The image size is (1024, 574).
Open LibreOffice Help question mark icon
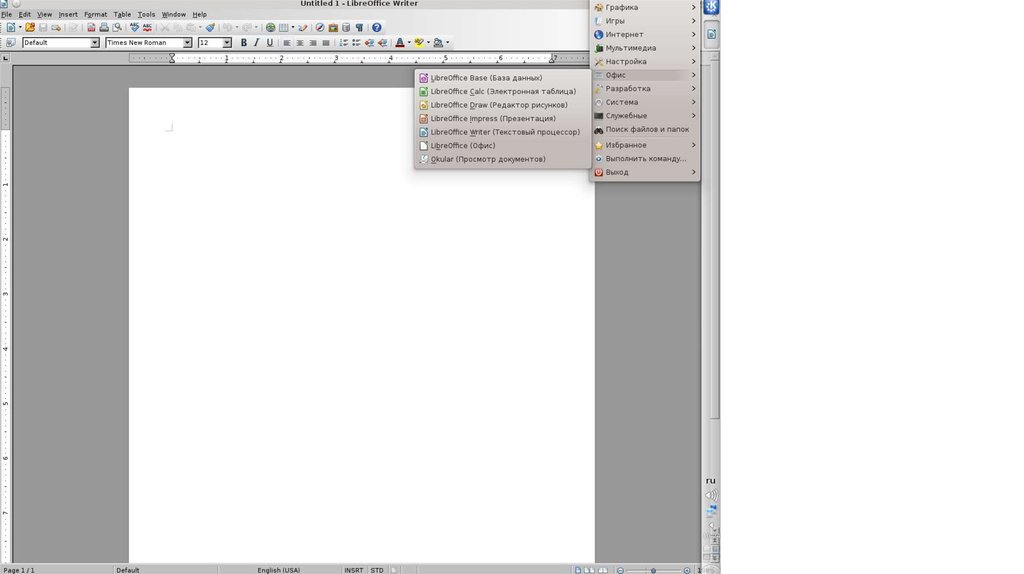point(377,27)
